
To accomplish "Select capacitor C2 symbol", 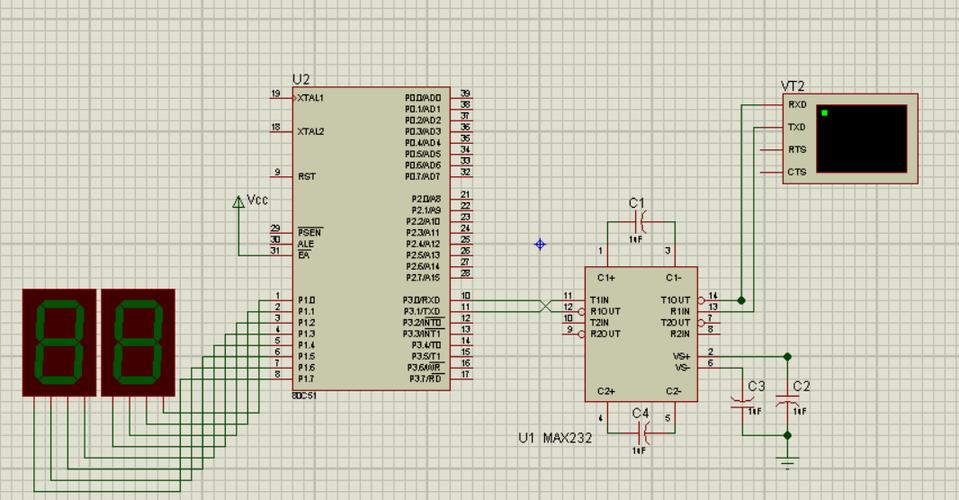I will pyautogui.click(x=787, y=402).
